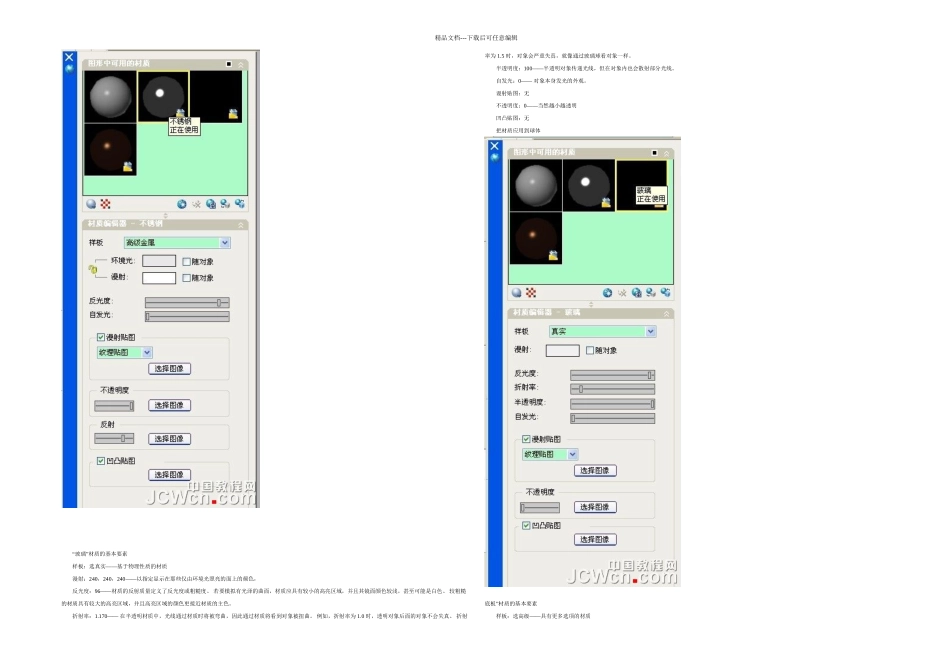This screenshot has height=672, width=950.
Task: Collapse 材质编辑器 - 不锈钢 panel
Action: [x=241, y=225]
